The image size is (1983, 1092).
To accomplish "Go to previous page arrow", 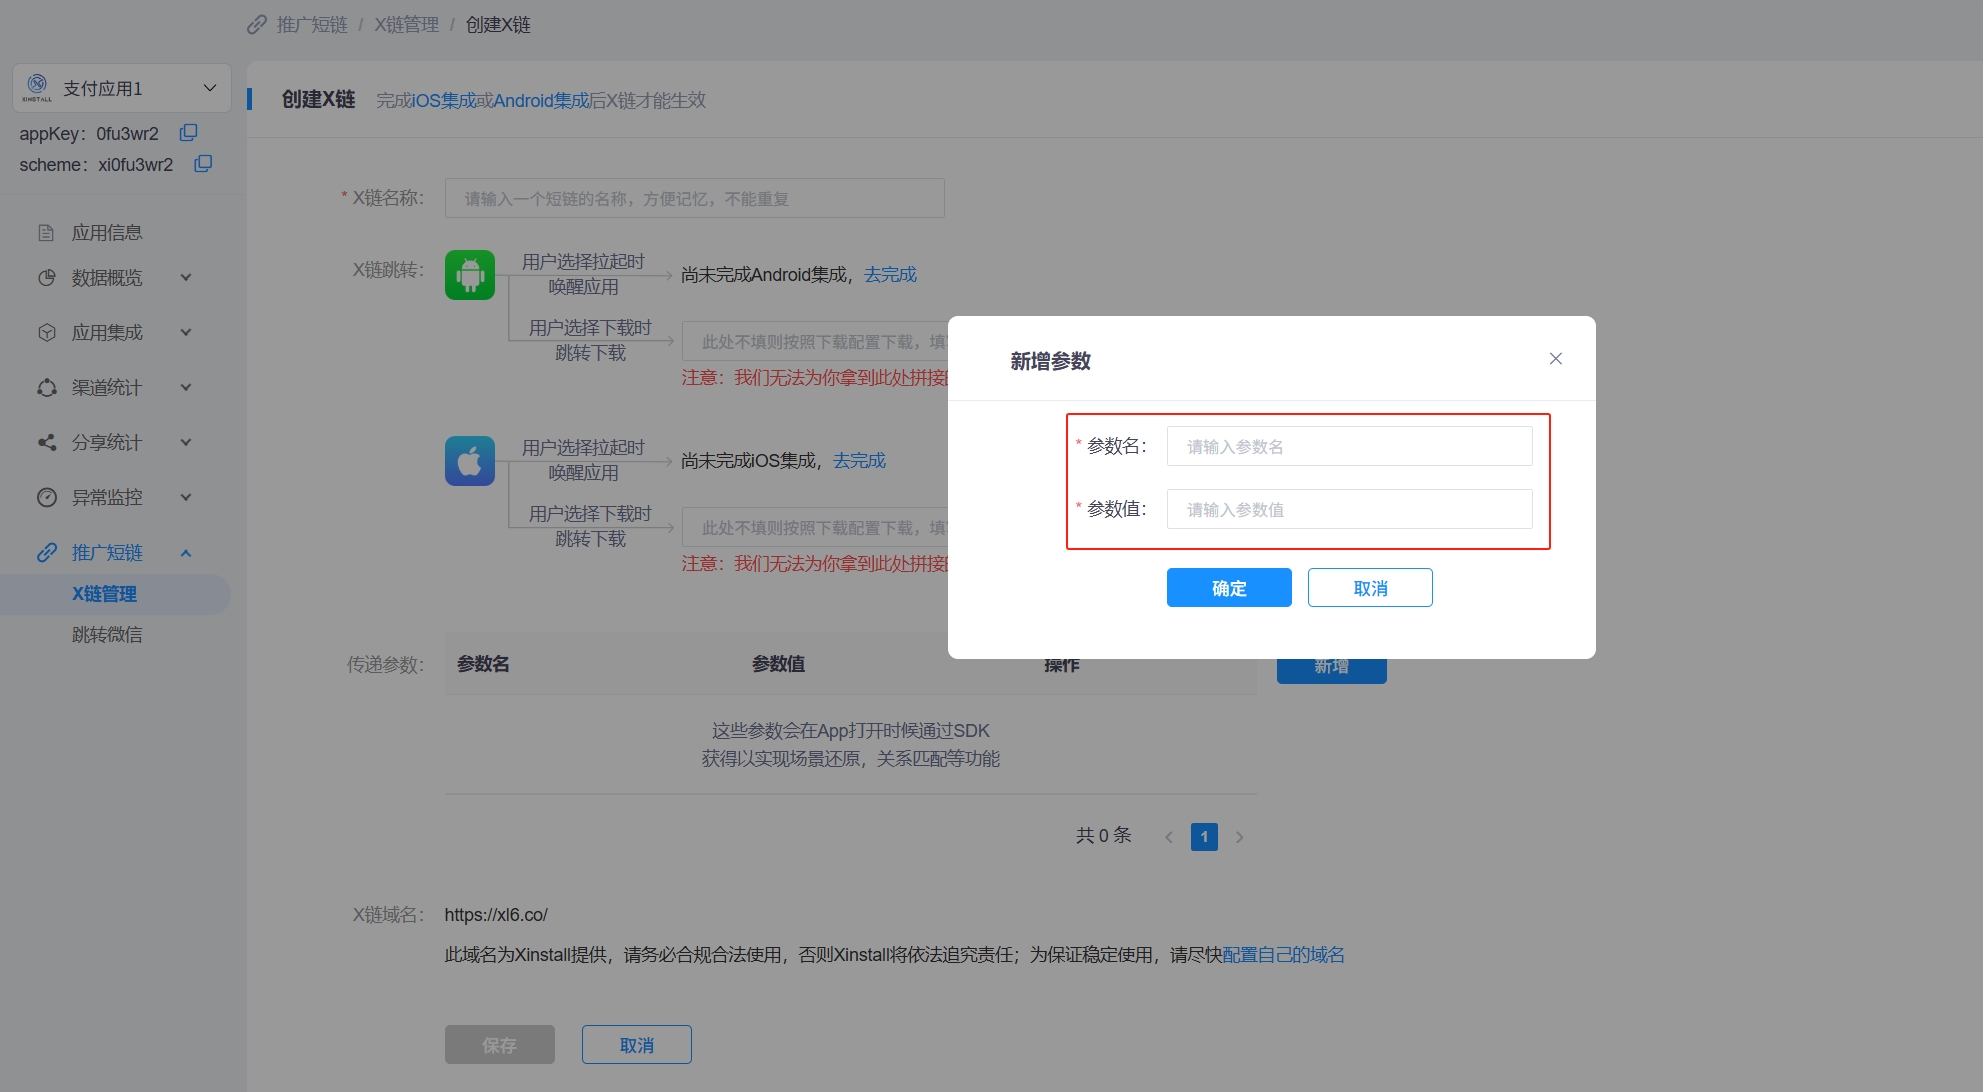I will coord(1168,837).
